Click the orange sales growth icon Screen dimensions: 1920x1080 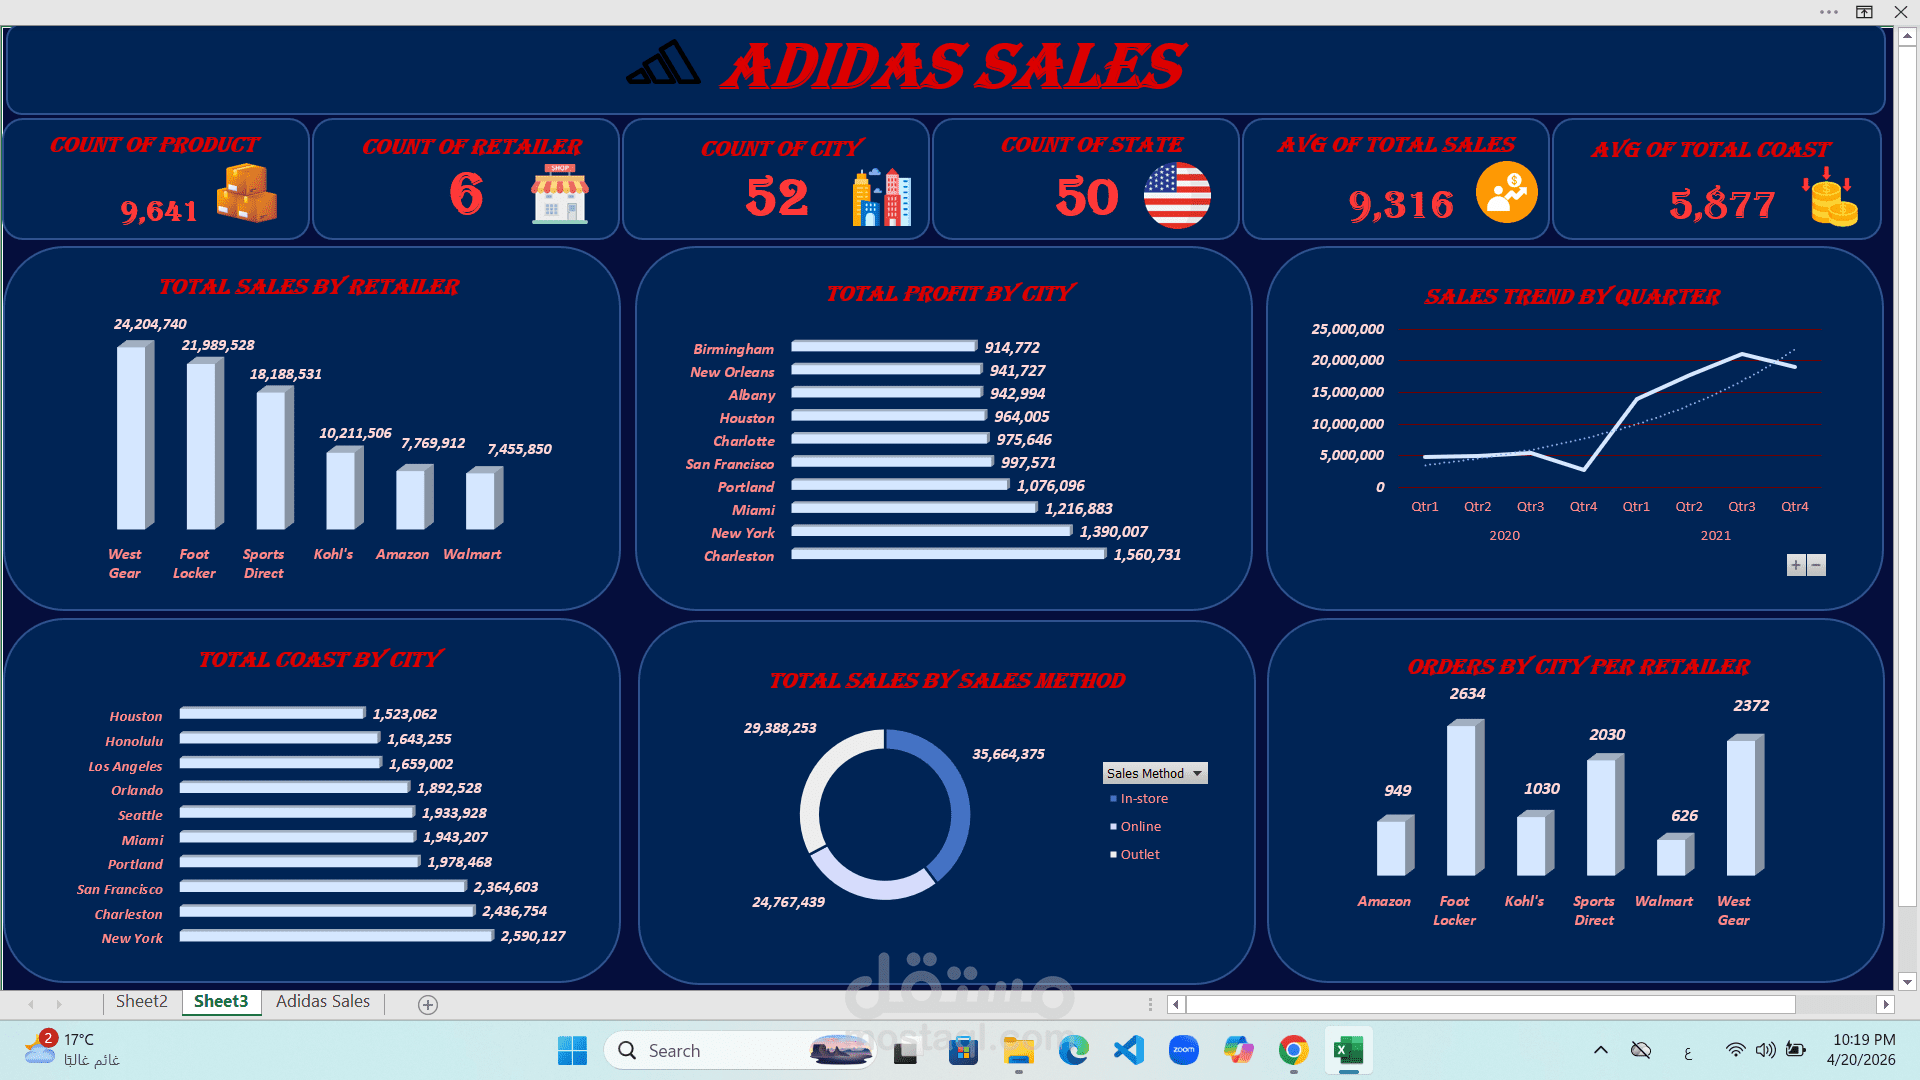click(x=1506, y=192)
